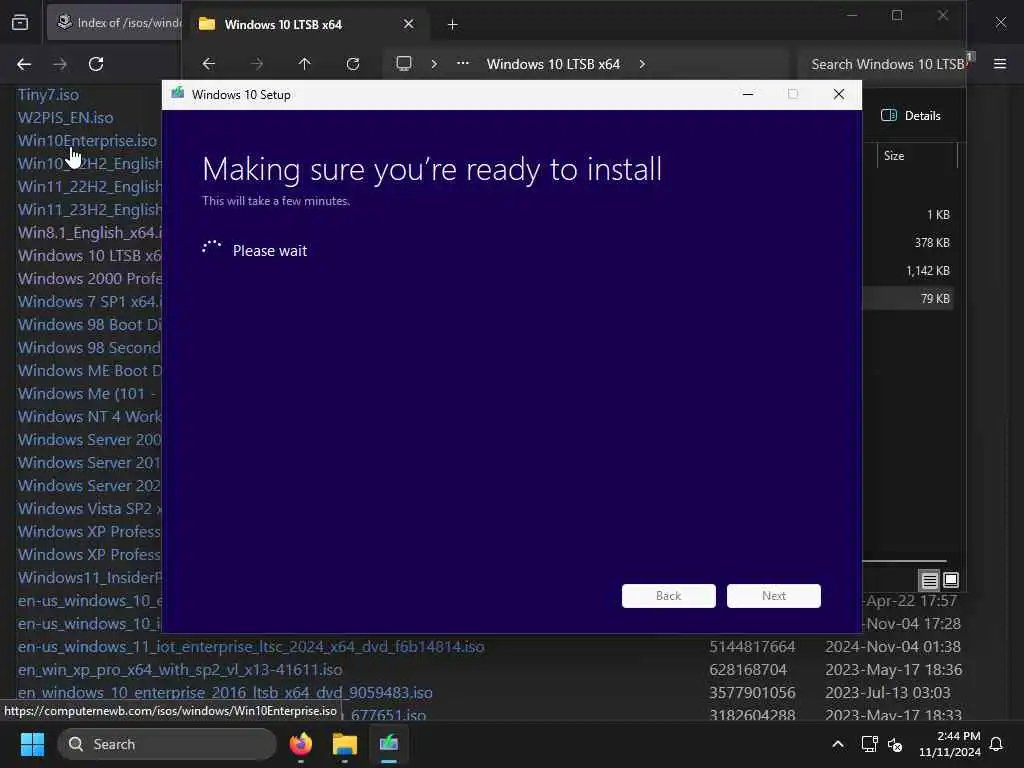This screenshot has height=768, width=1024.
Task: Click the muted volume tray icon
Action: coord(895,744)
